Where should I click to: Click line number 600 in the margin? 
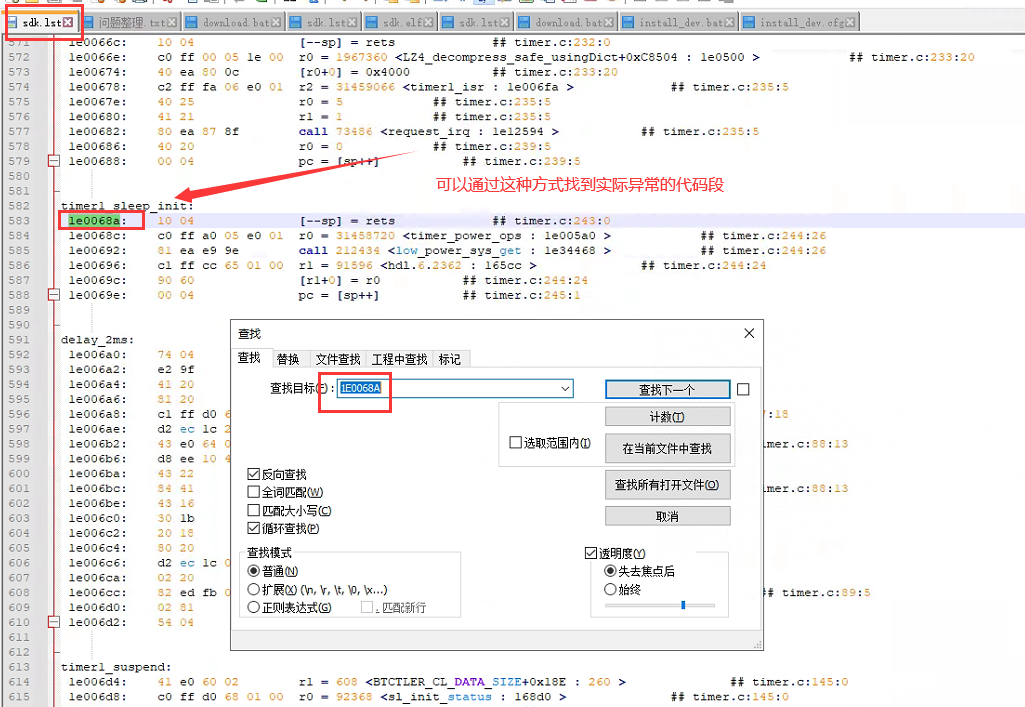click(x=19, y=473)
